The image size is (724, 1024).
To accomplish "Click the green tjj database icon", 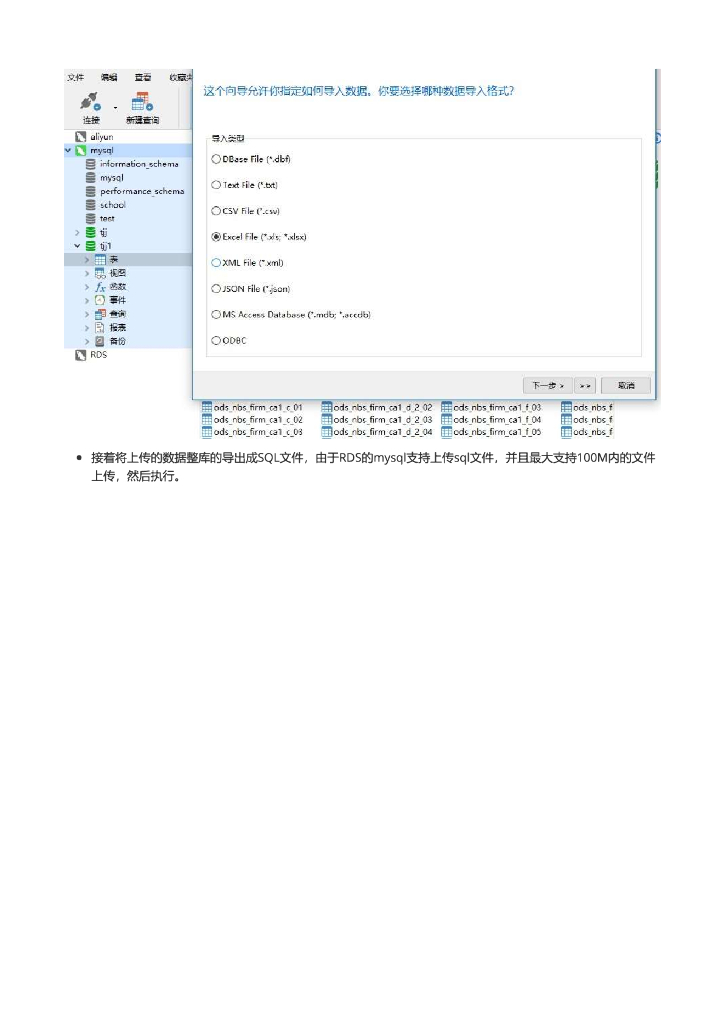I will tap(91, 232).
